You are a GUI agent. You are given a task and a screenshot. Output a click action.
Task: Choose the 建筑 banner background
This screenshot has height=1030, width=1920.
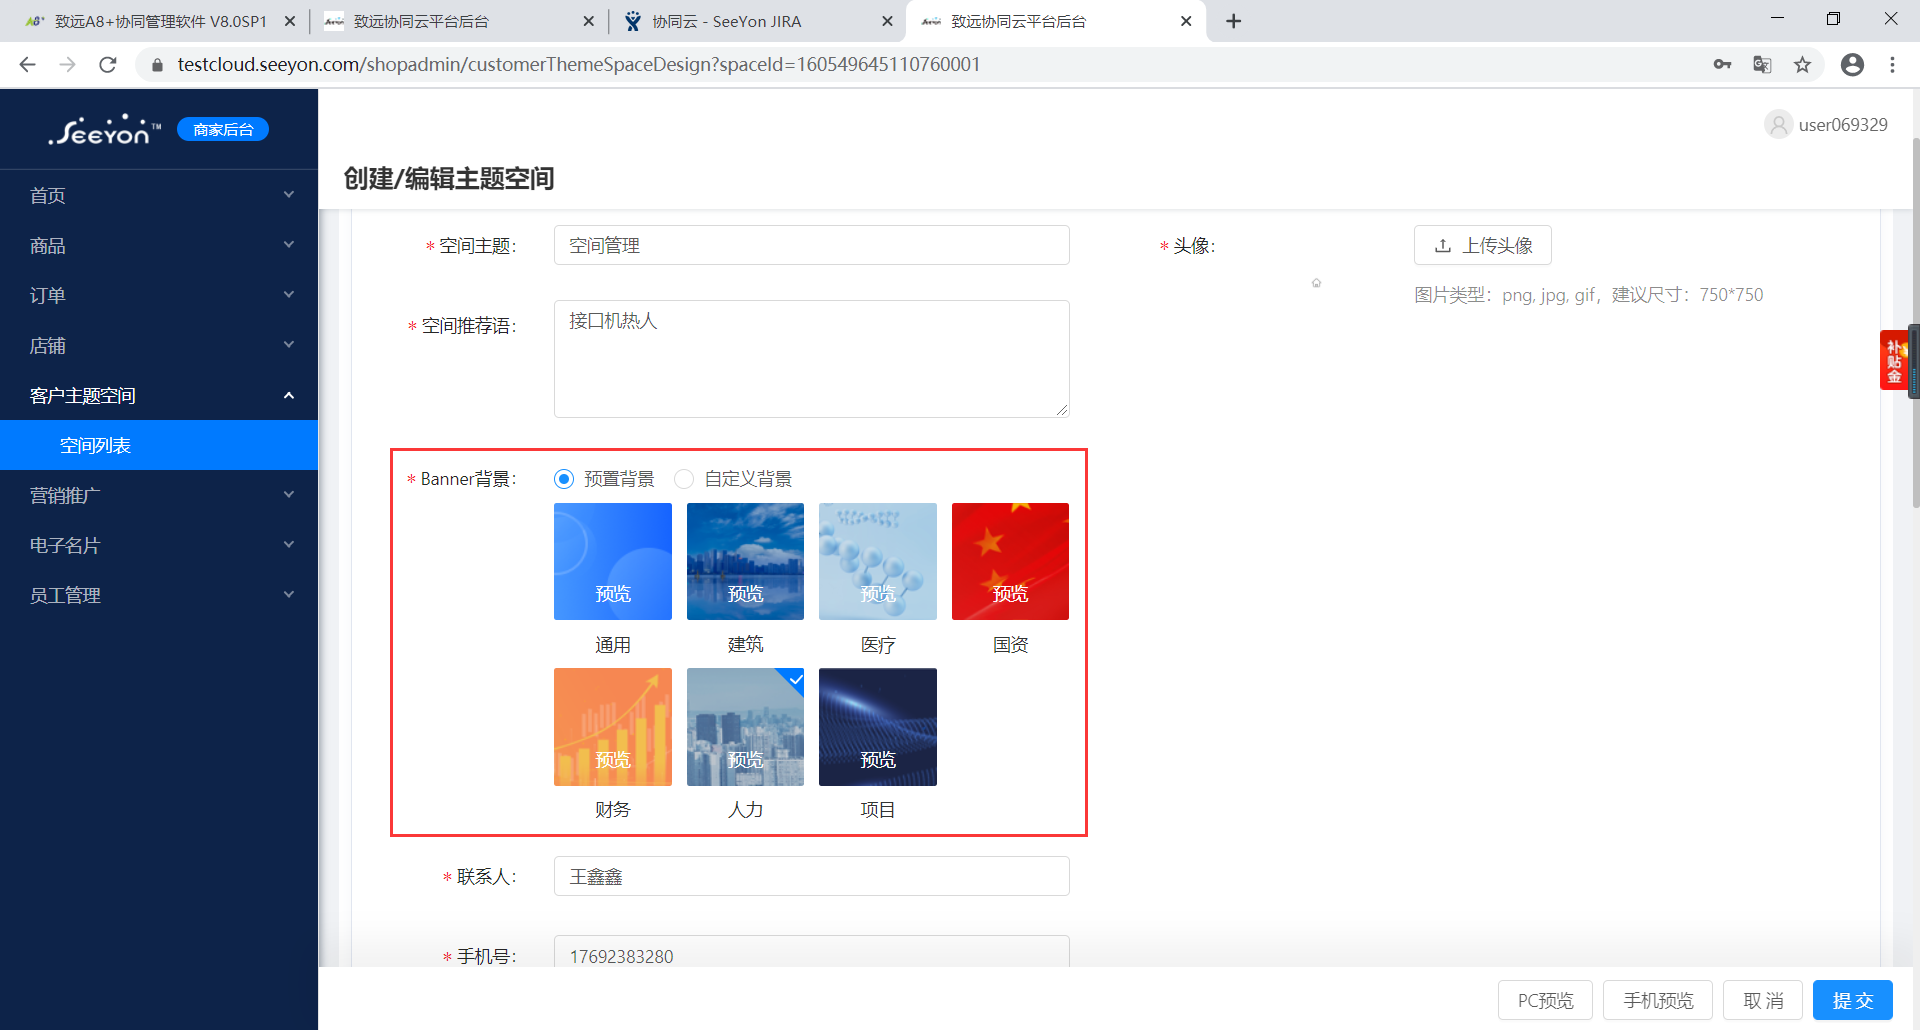pos(745,561)
